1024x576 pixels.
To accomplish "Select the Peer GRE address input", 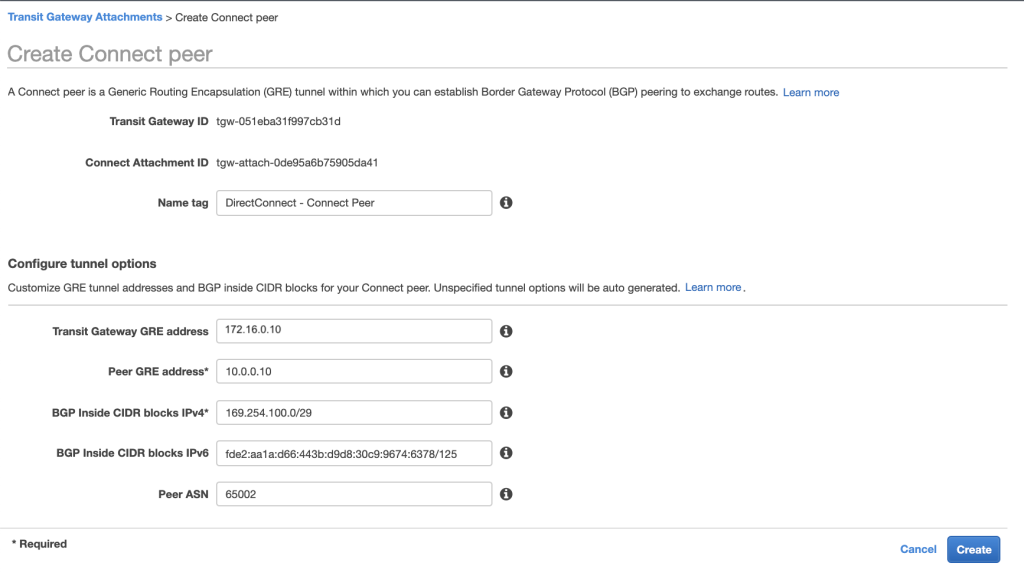I will (354, 372).
